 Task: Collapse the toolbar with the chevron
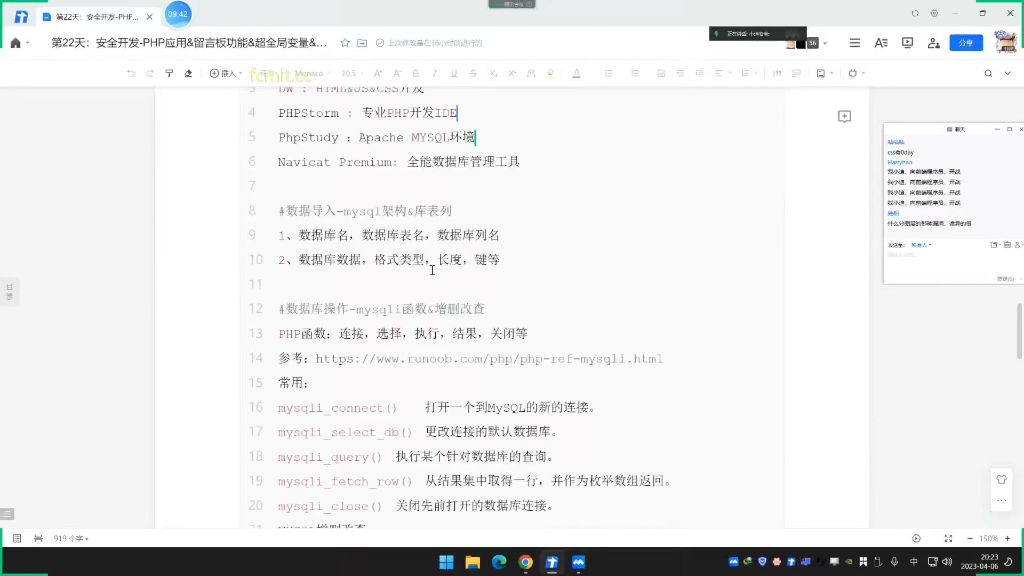1008,73
